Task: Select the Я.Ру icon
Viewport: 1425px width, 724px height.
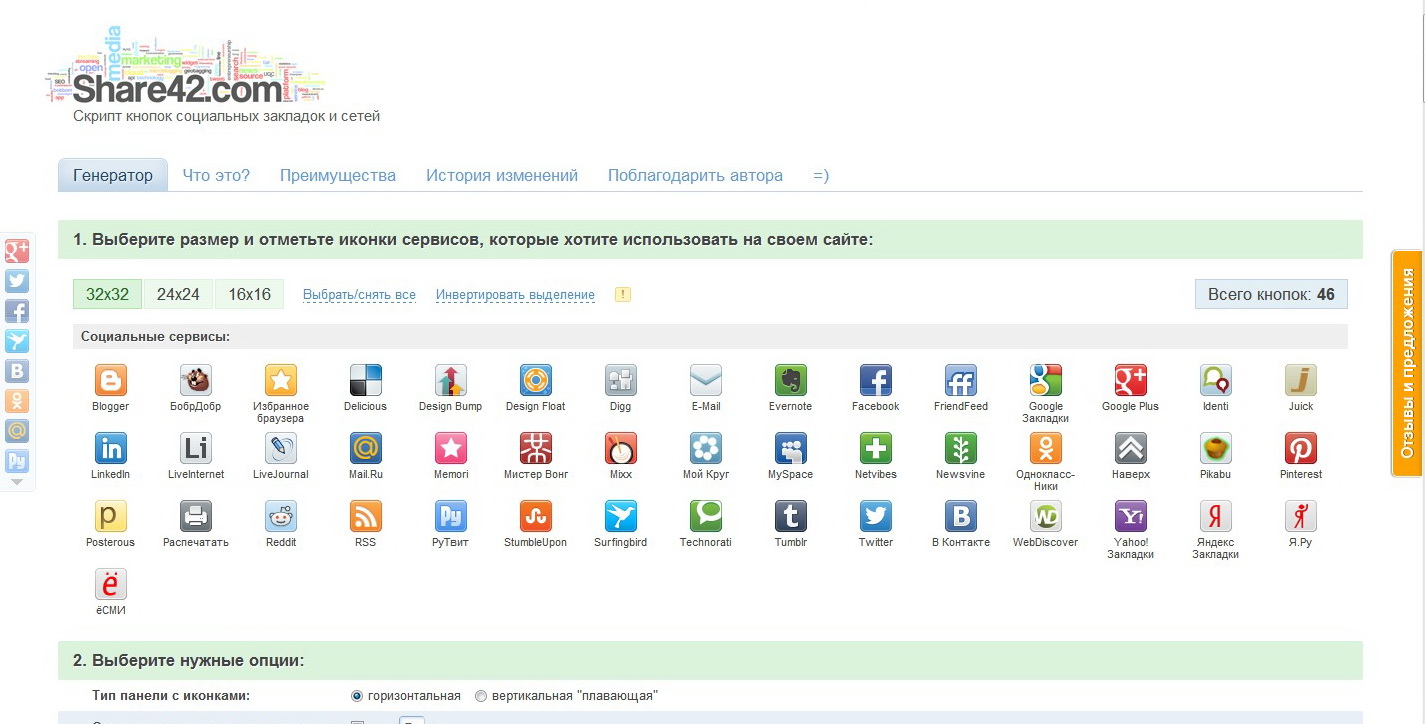Action: click(x=1301, y=516)
